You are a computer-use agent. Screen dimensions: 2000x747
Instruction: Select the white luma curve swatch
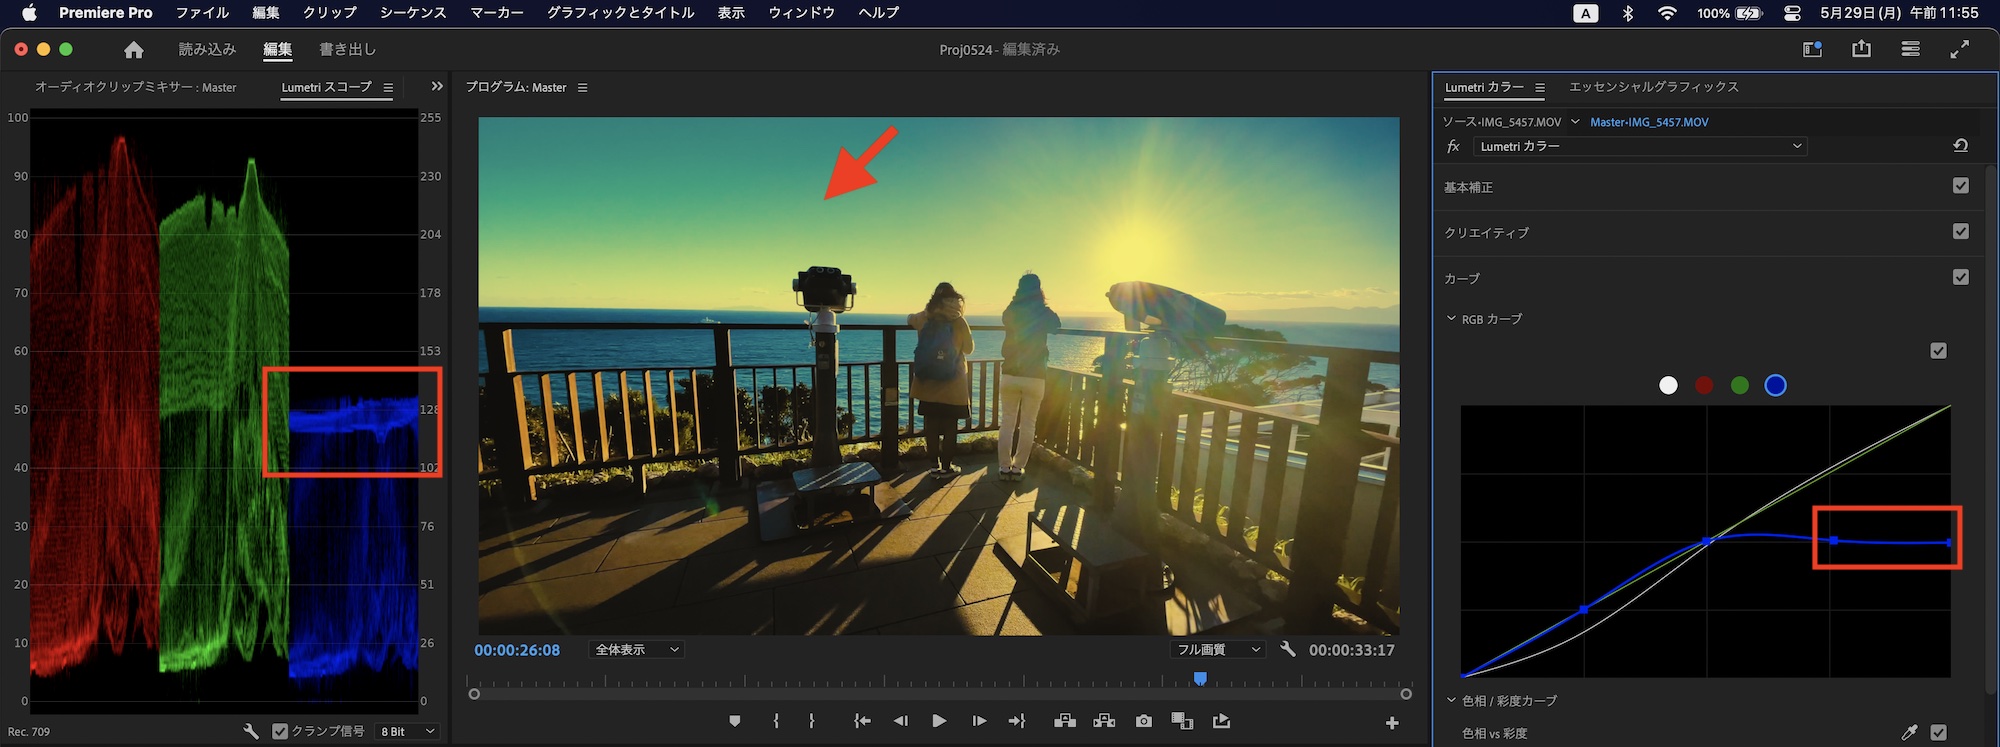tap(1668, 385)
